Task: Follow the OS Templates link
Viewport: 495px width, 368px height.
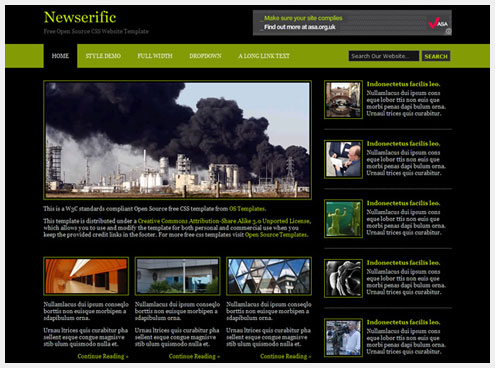Action: [247, 209]
